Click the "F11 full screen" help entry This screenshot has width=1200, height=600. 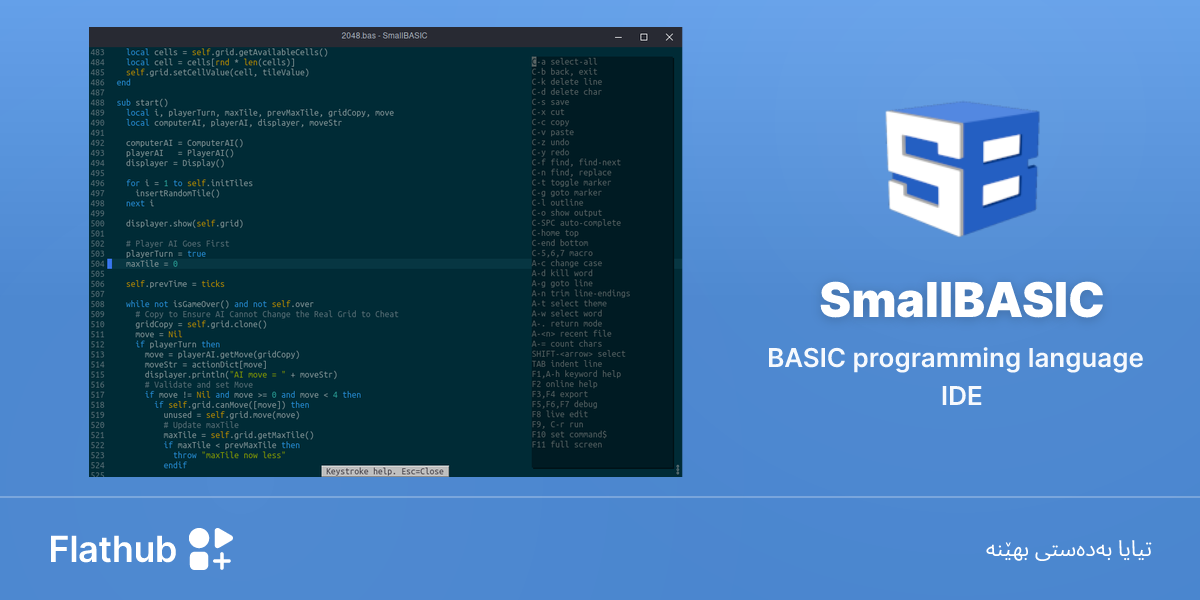tap(567, 444)
